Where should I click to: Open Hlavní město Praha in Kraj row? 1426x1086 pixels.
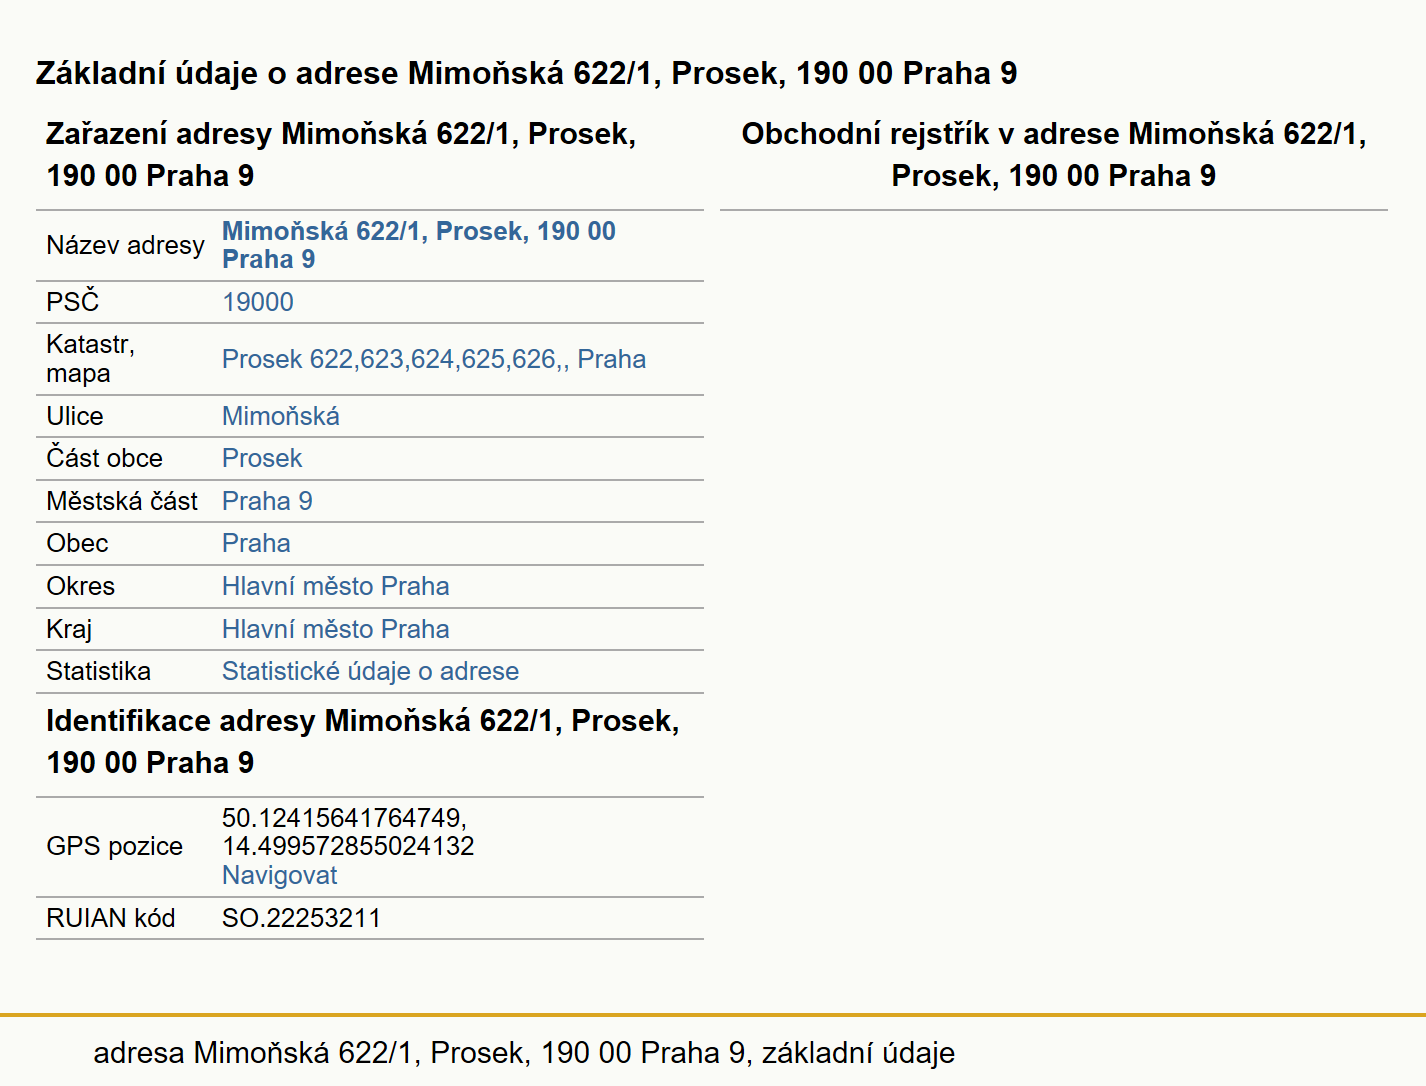point(336,629)
